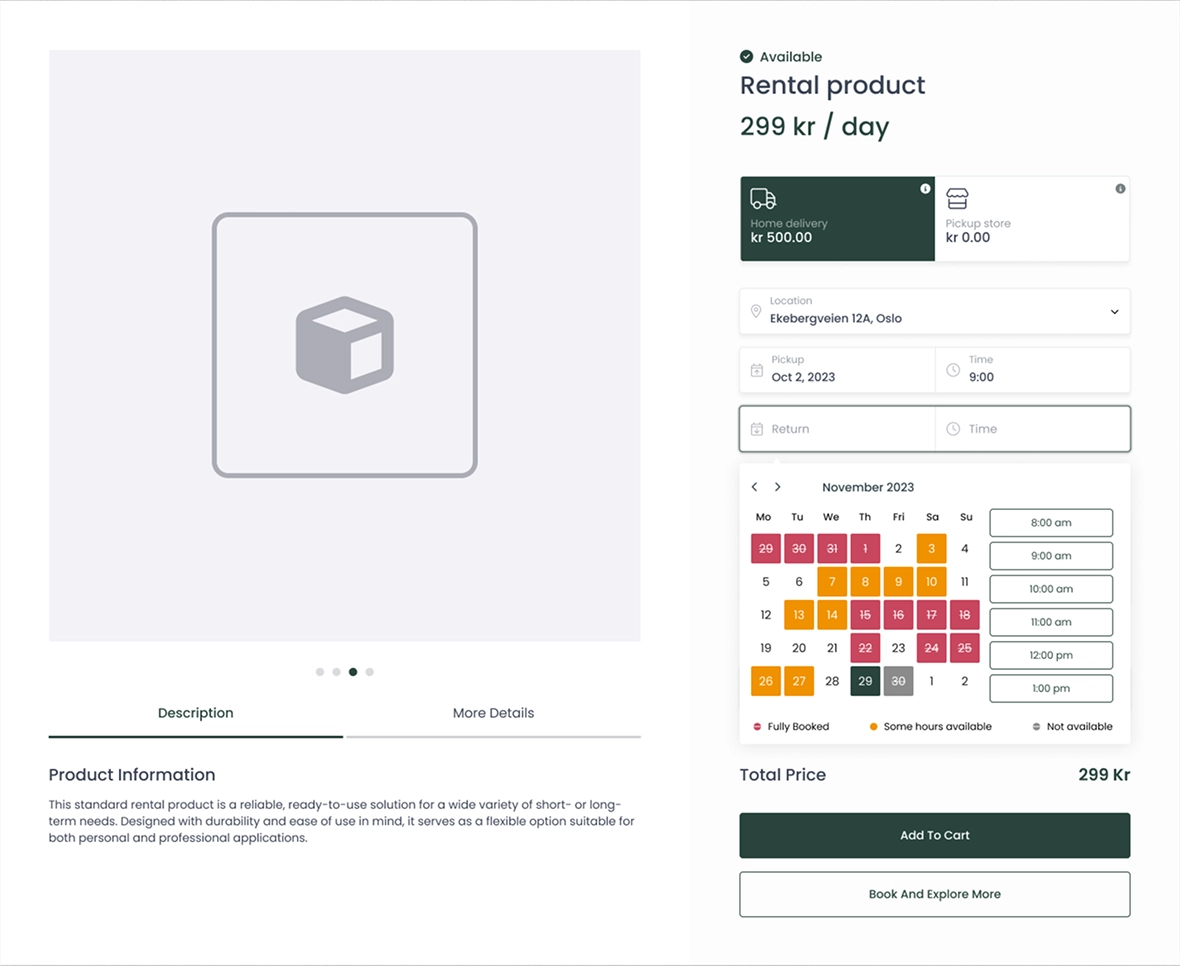Viewport: 1180px width, 966px height.
Task: Click the green Available checkmark icon
Action: pyautogui.click(x=746, y=56)
